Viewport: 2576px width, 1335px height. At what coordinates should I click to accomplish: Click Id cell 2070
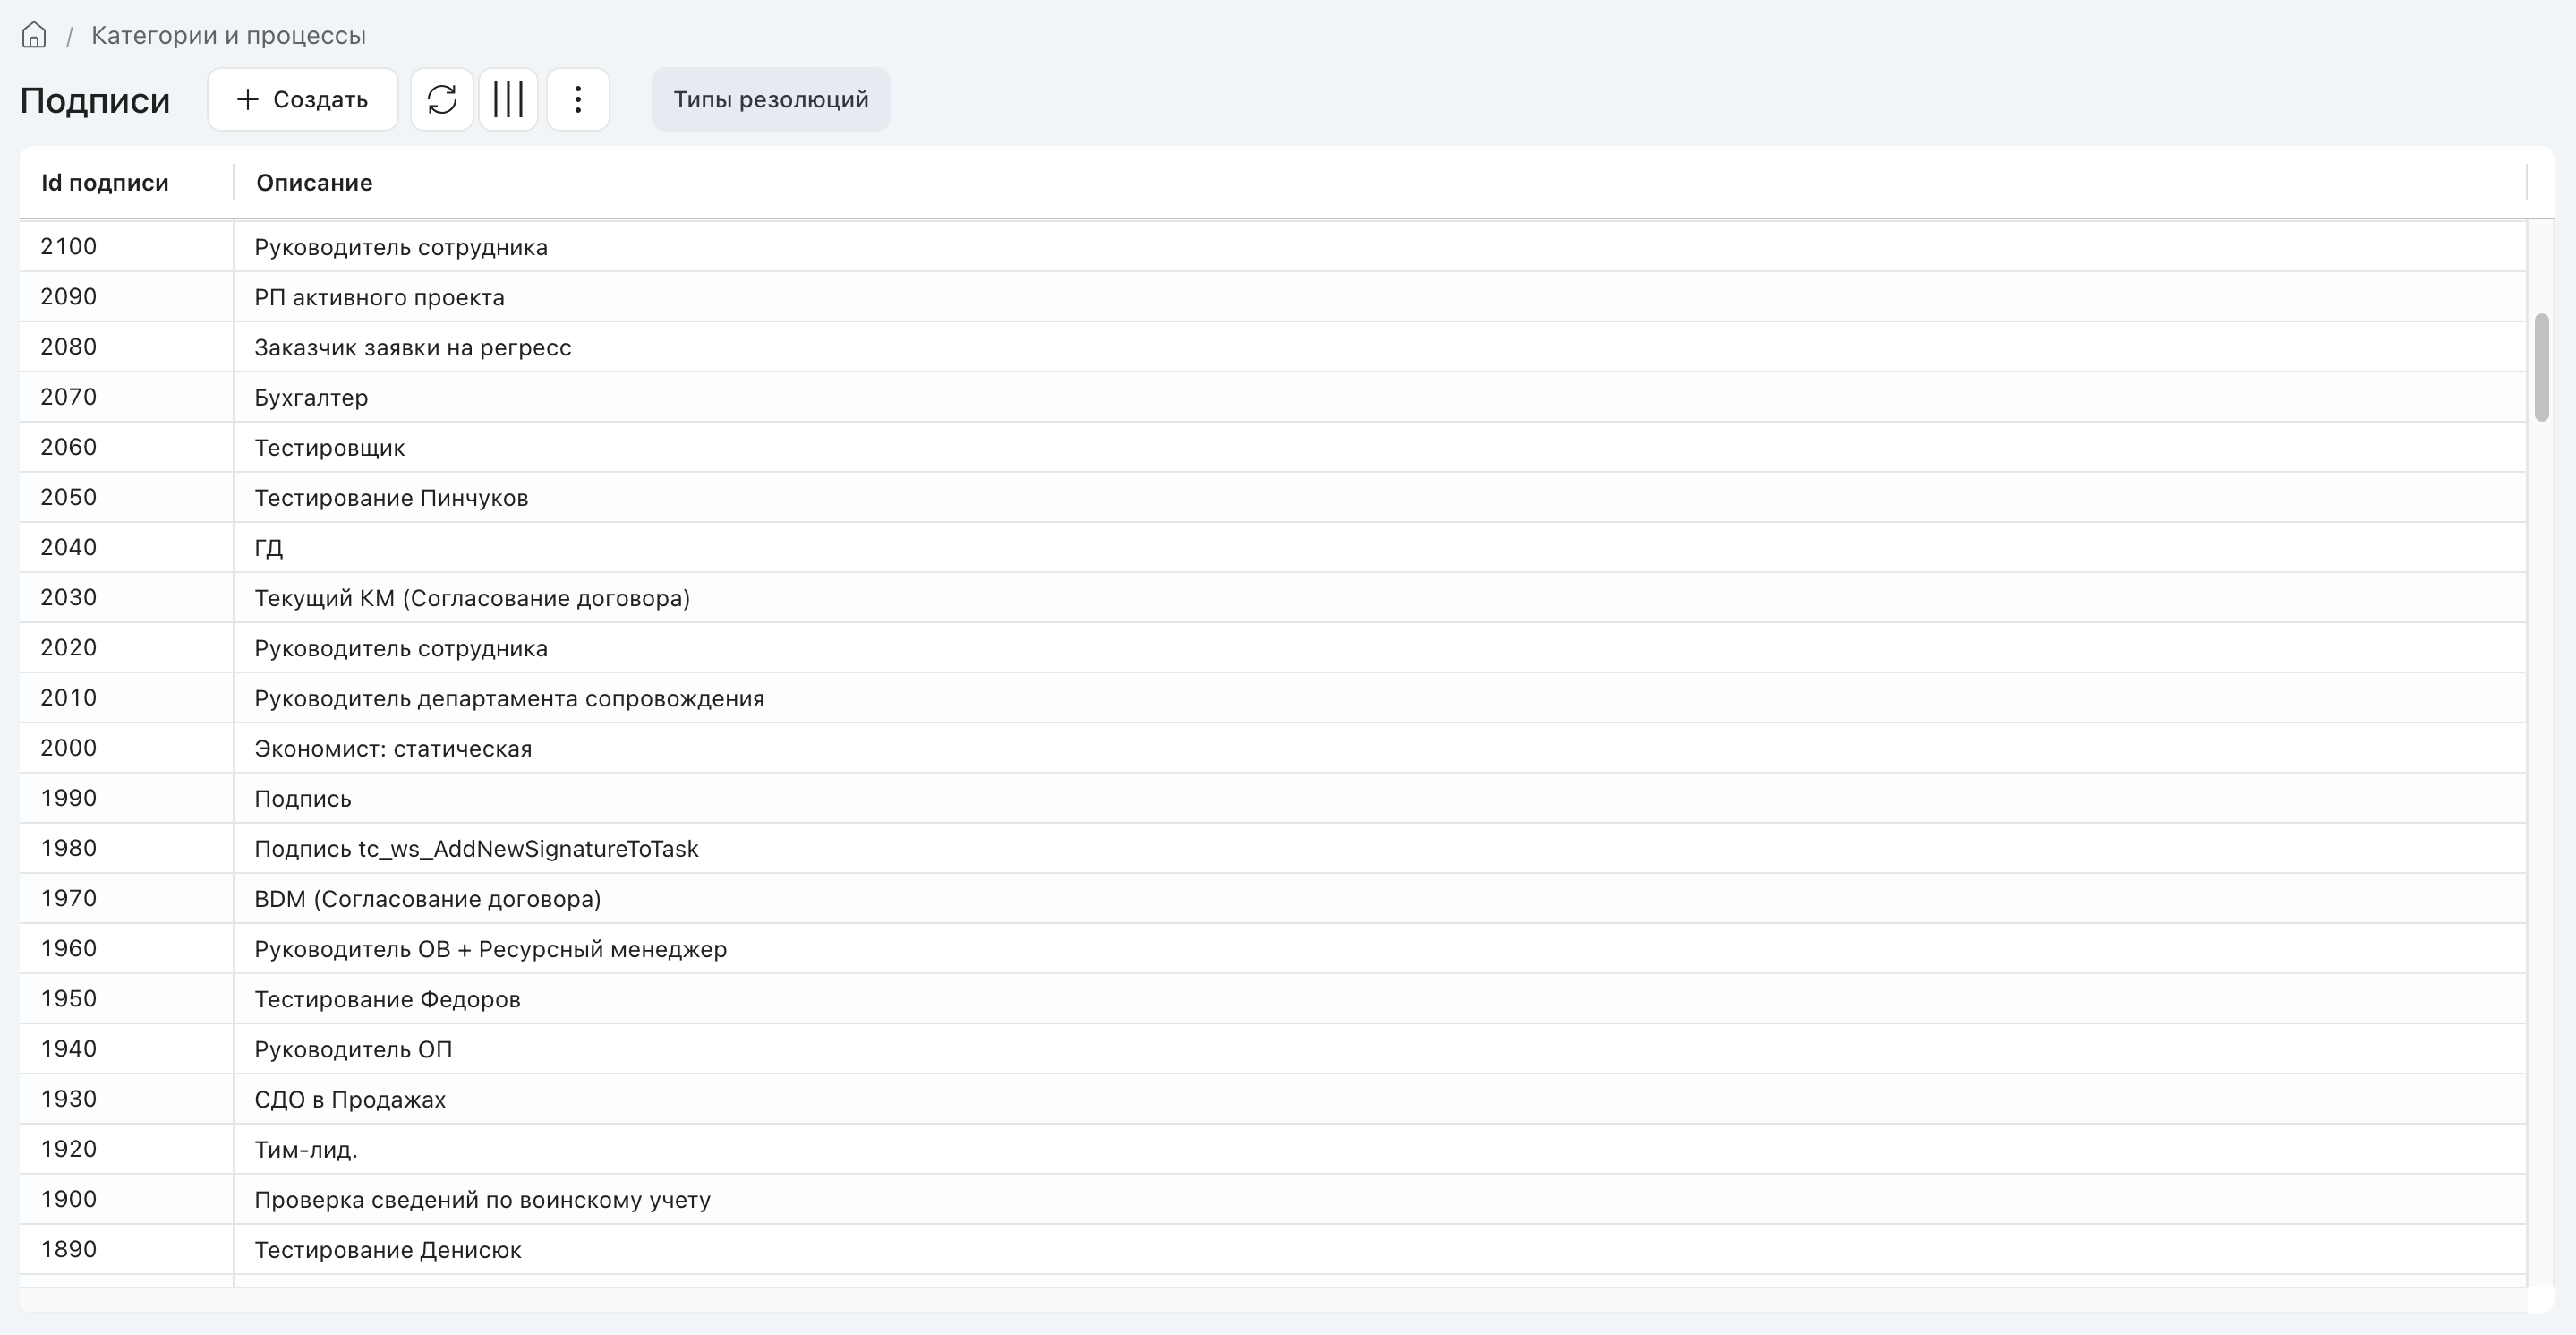126,397
